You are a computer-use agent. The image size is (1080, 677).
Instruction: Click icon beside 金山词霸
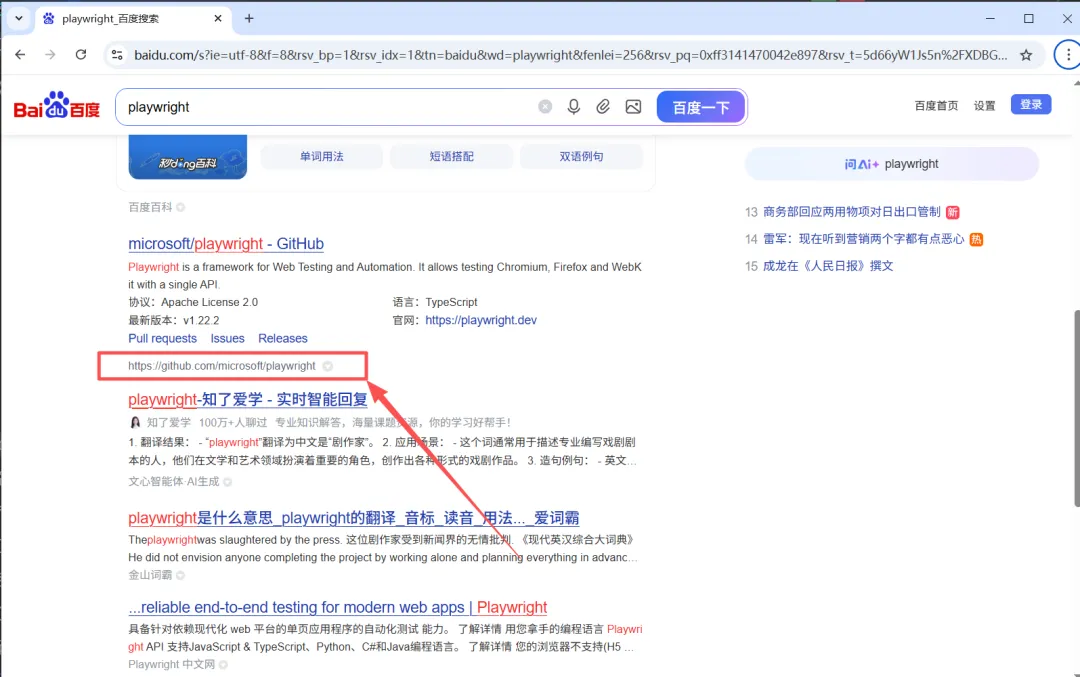coord(180,575)
